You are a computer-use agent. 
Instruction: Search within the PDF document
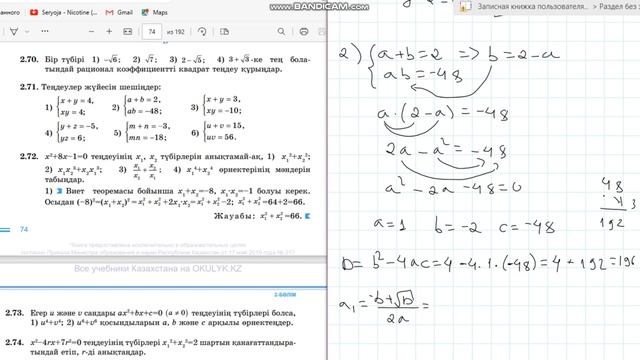pos(281,31)
